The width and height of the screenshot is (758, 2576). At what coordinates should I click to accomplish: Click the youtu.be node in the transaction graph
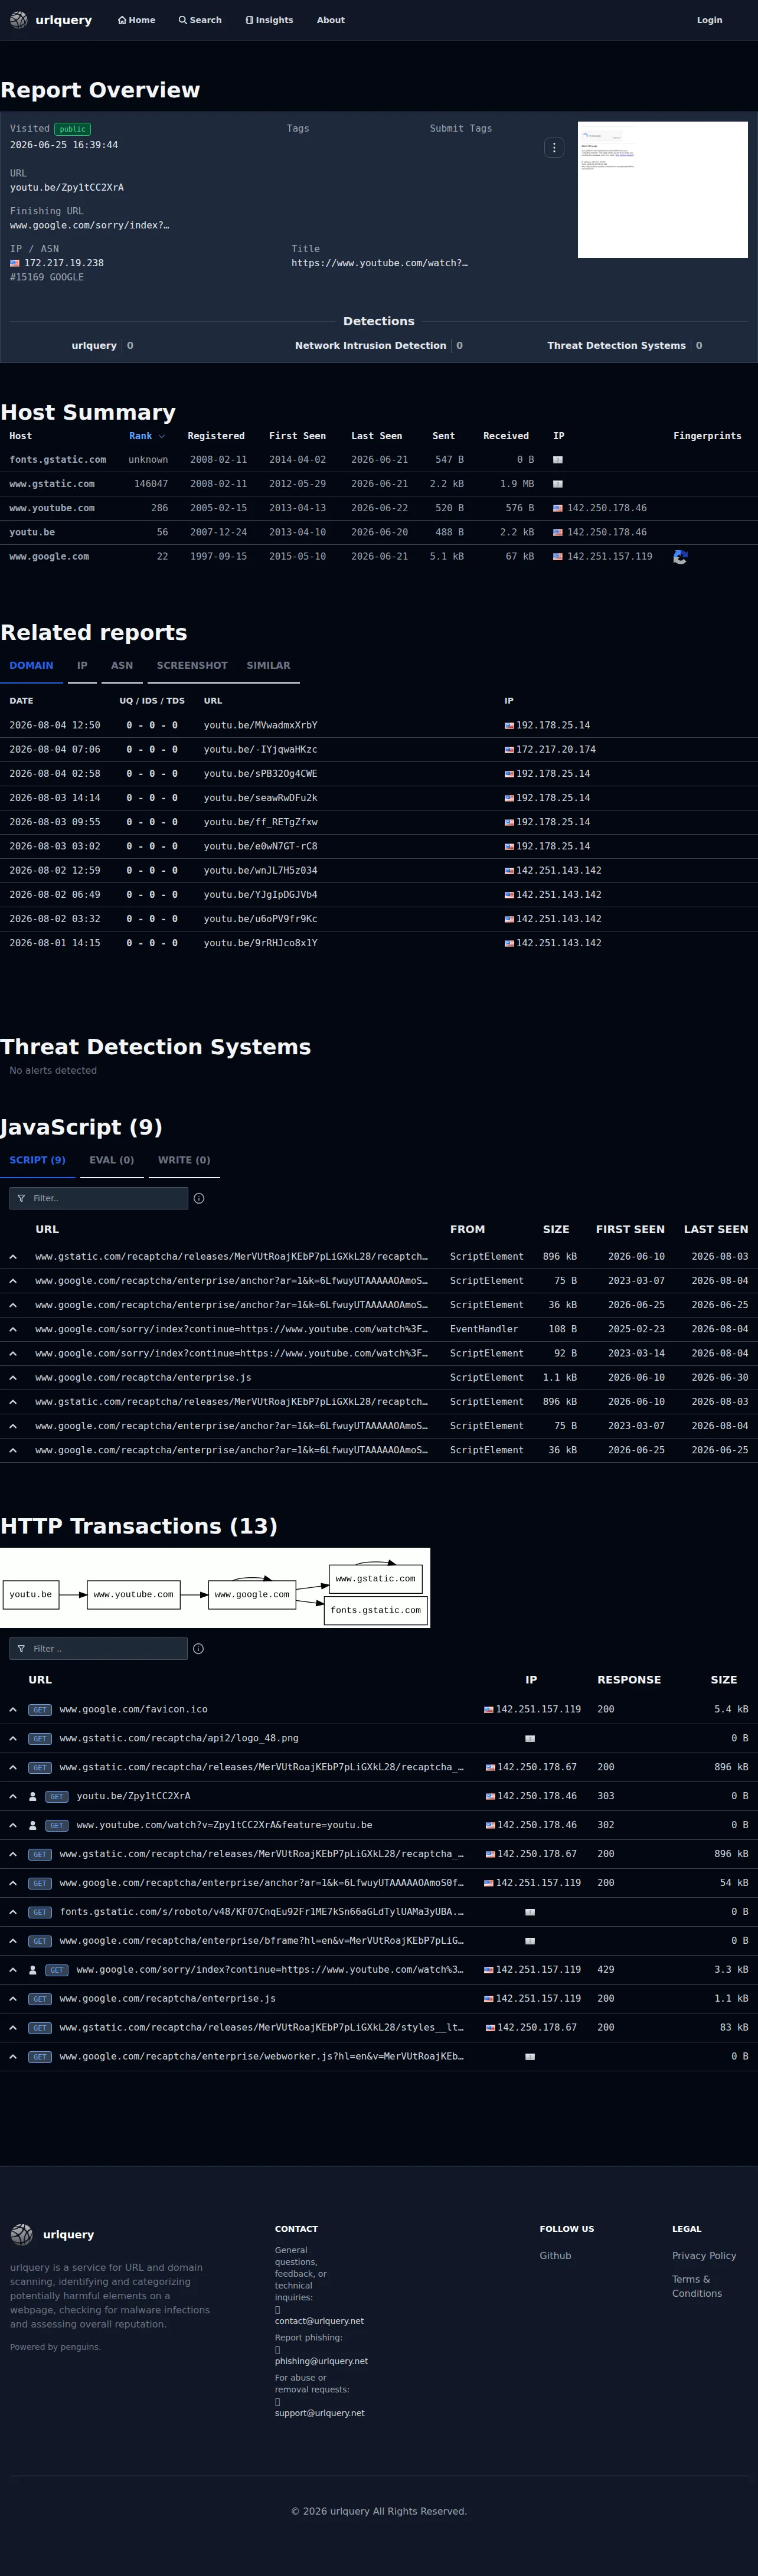point(31,1594)
